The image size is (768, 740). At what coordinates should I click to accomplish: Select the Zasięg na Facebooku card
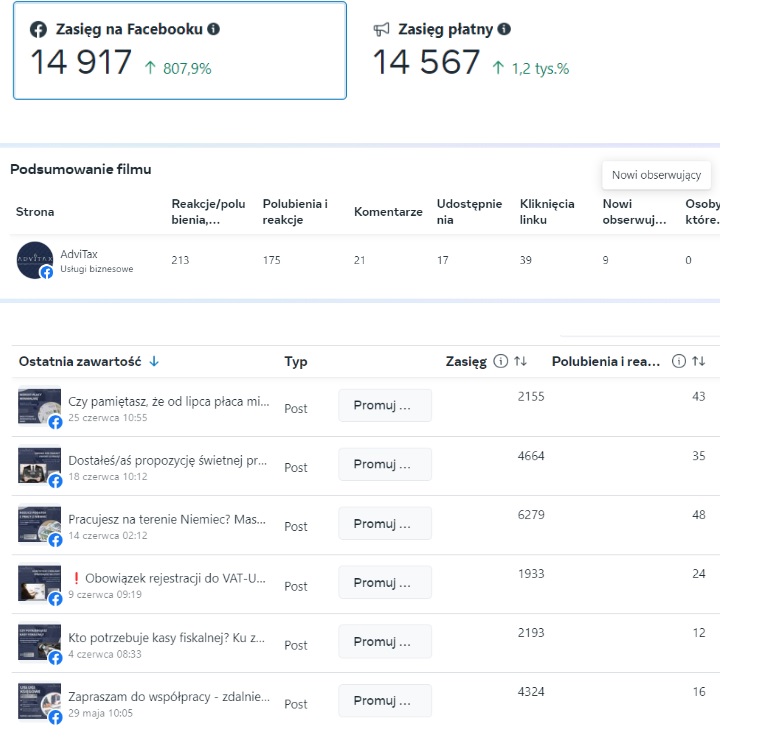coord(180,50)
